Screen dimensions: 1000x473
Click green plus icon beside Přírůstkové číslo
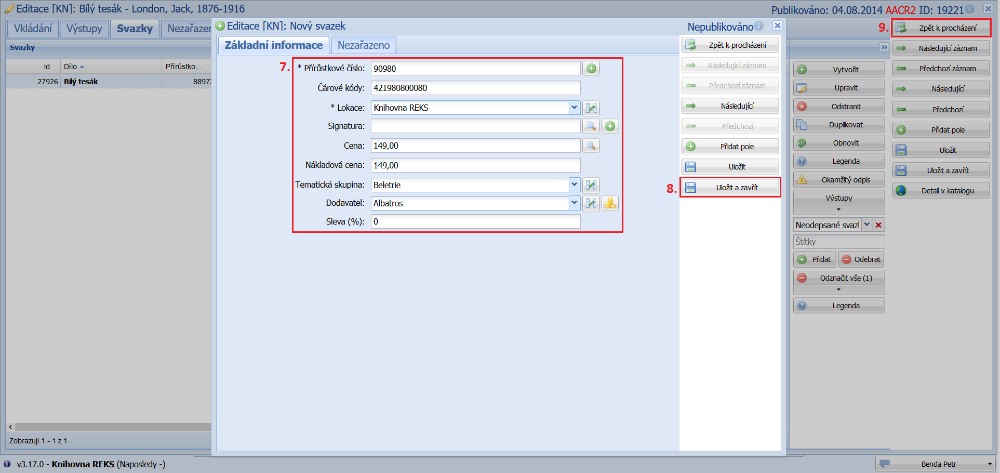tap(591, 69)
